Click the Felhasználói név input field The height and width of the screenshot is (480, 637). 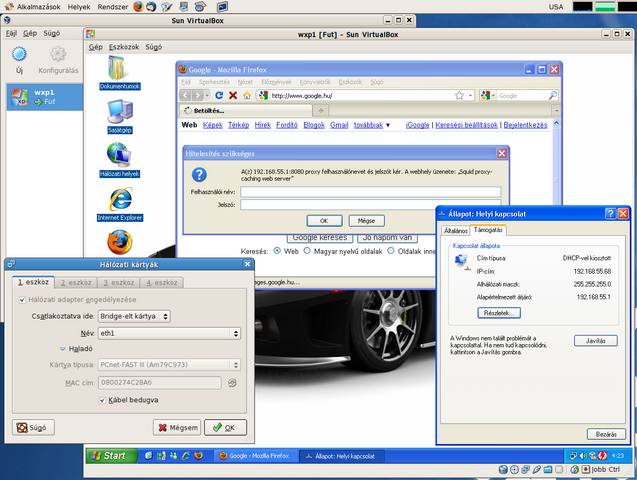point(370,191)
